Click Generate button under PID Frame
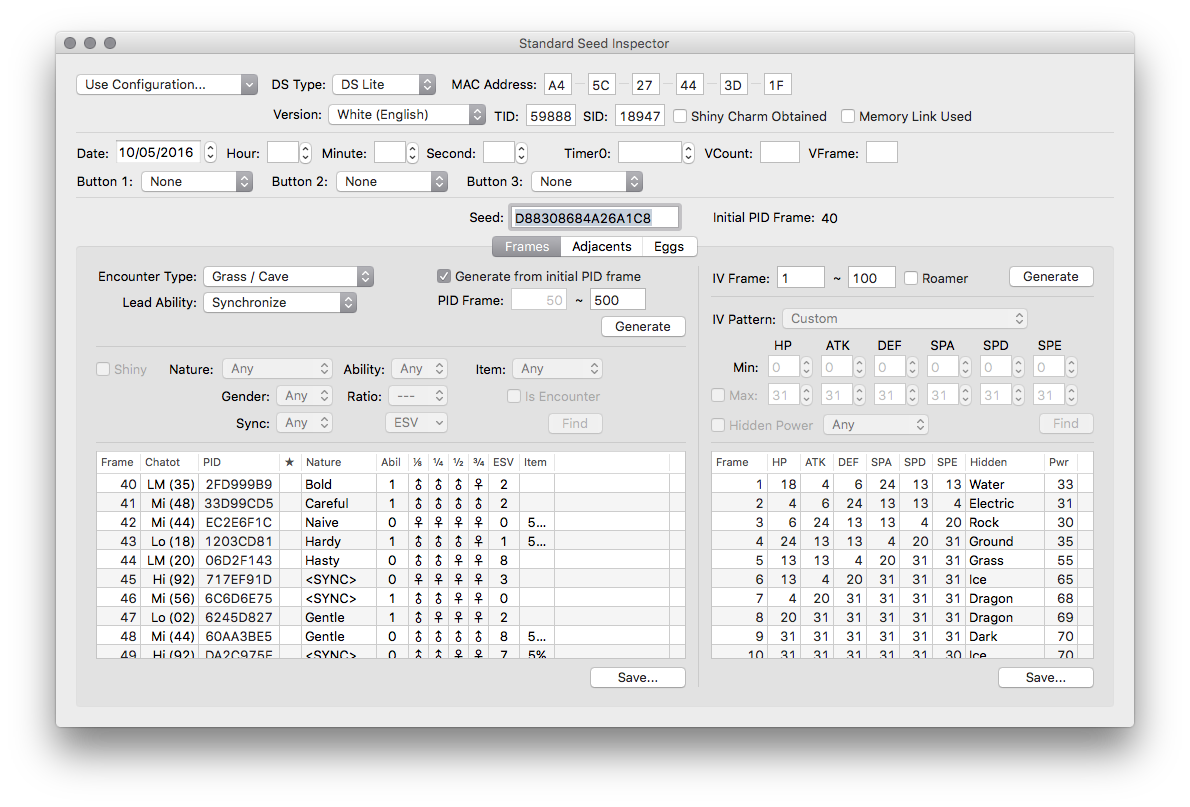1190x807 pixels. click(x=642, y=326)
